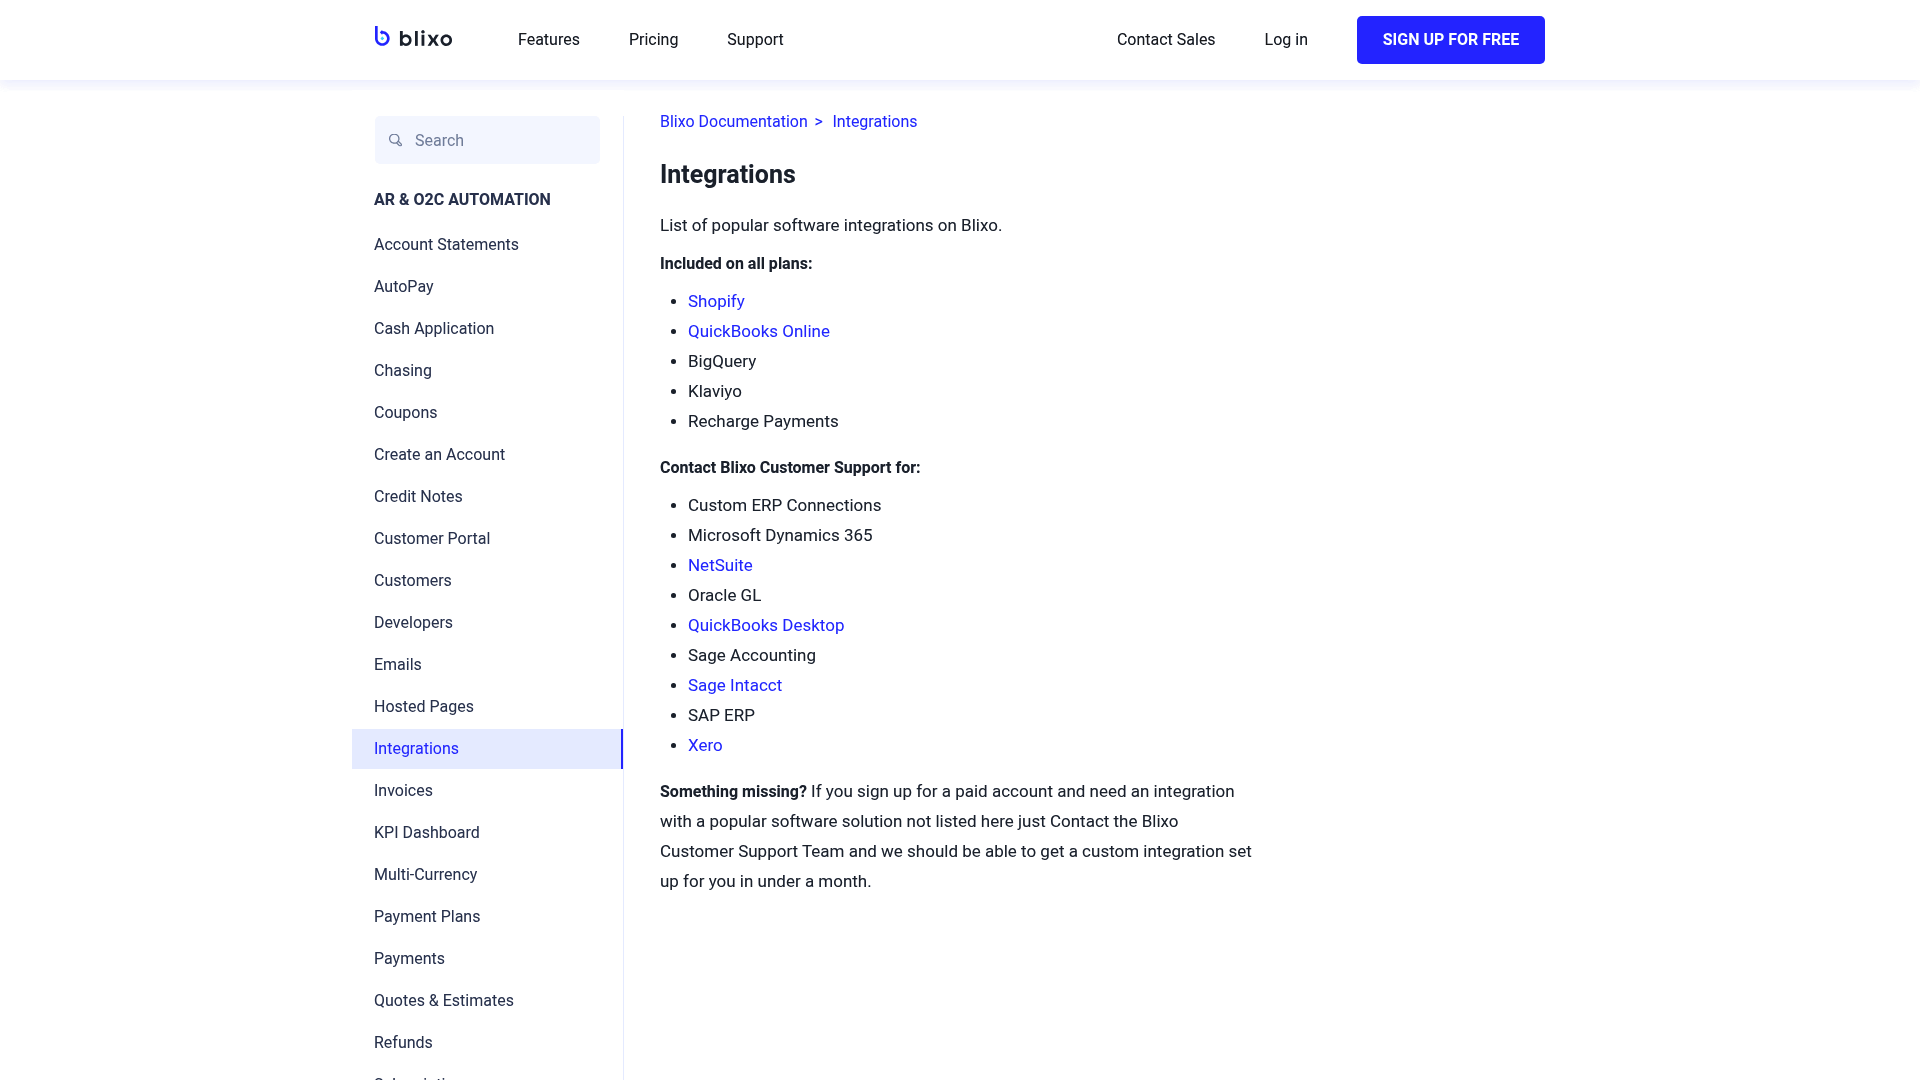Open Blixo Documentation breadcrumb link
1920x1080 pixels.
(733, 121)
